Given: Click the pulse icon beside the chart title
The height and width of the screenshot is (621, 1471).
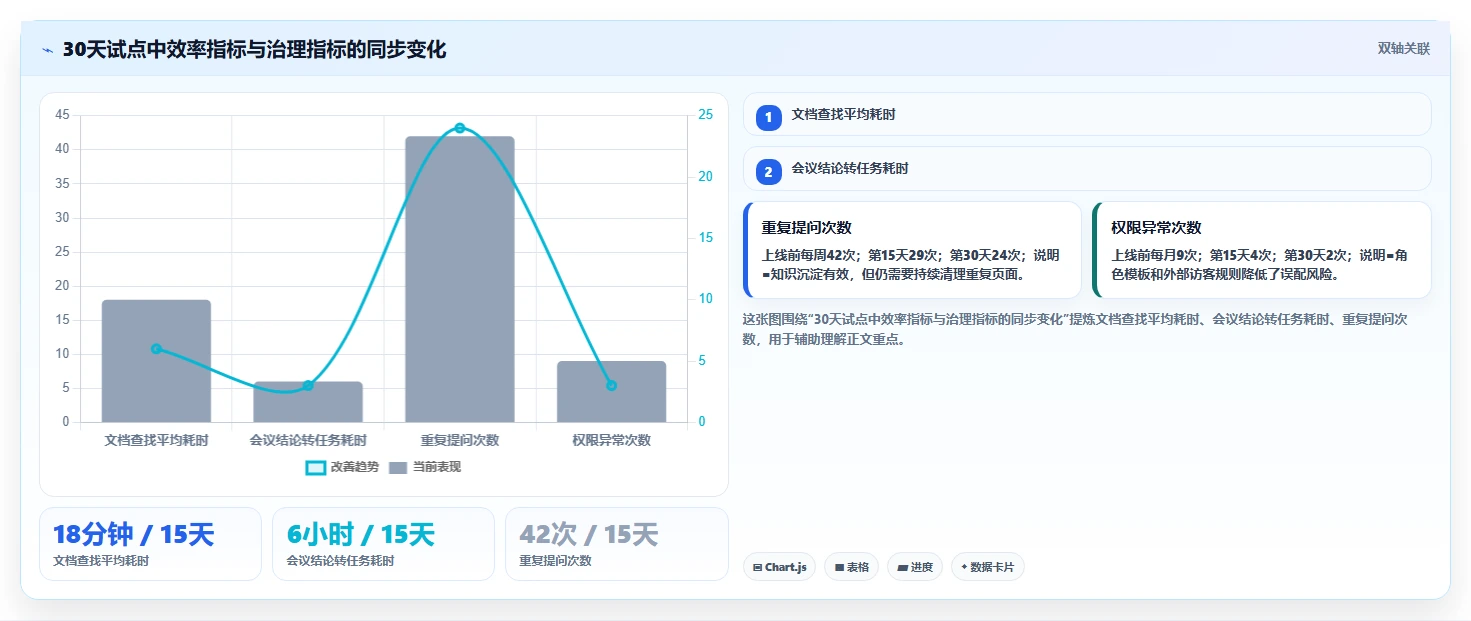Looking at the screenshot, I should [47, 50].
